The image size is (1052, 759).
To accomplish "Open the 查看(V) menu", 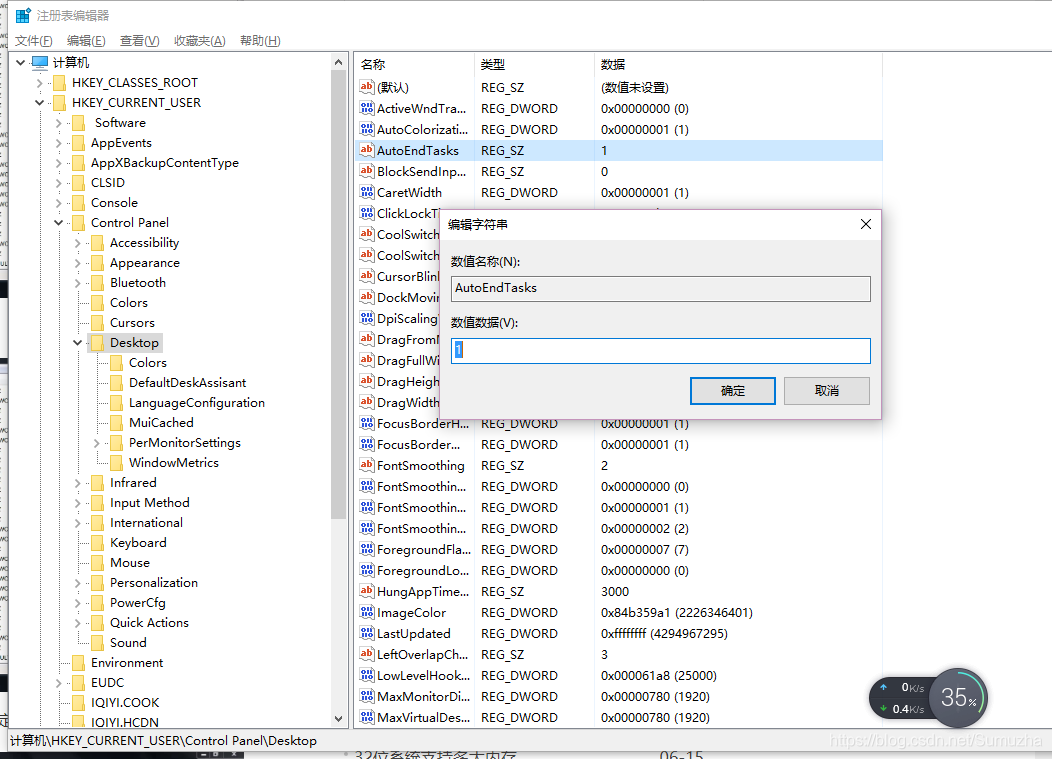I will [x=140, y=41].
